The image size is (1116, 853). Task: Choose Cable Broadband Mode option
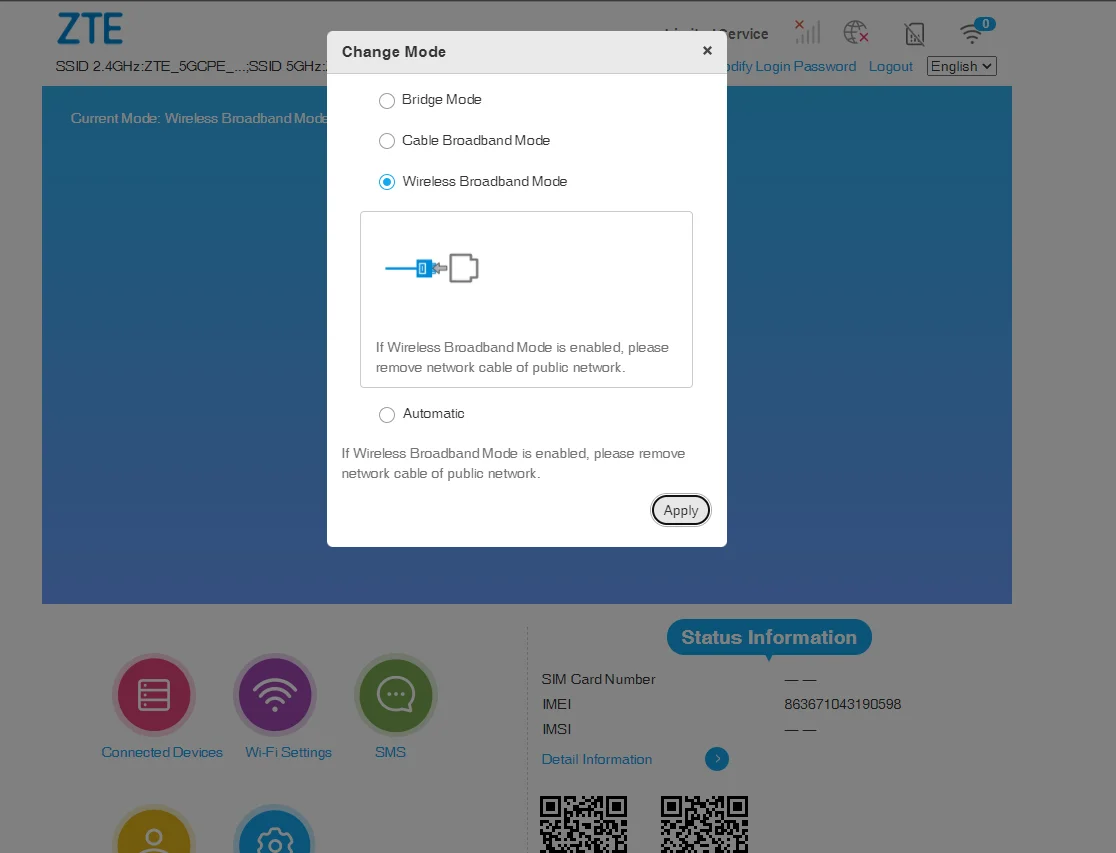tap(386, 141)
